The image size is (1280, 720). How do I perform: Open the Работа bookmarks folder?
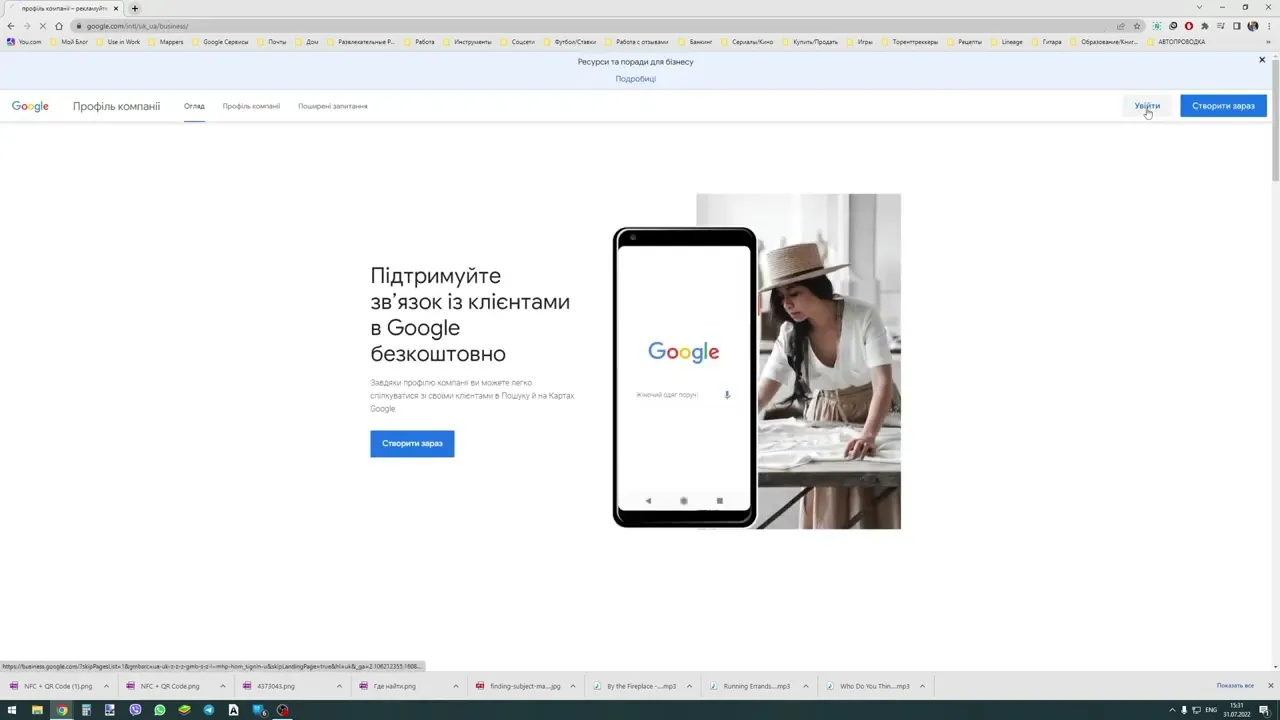click(x=419, y=42)
